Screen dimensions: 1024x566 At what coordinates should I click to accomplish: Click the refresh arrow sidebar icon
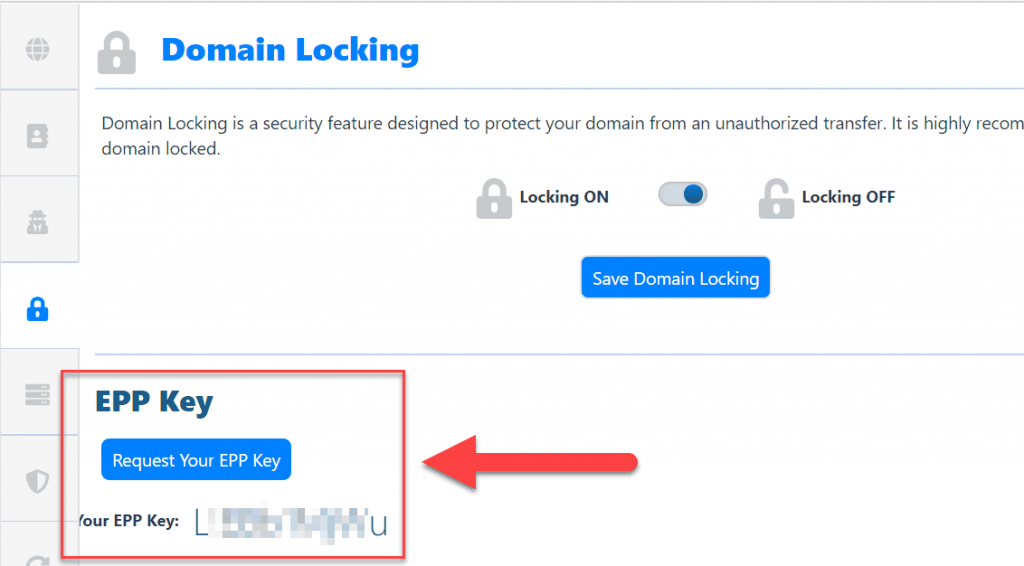38,558
